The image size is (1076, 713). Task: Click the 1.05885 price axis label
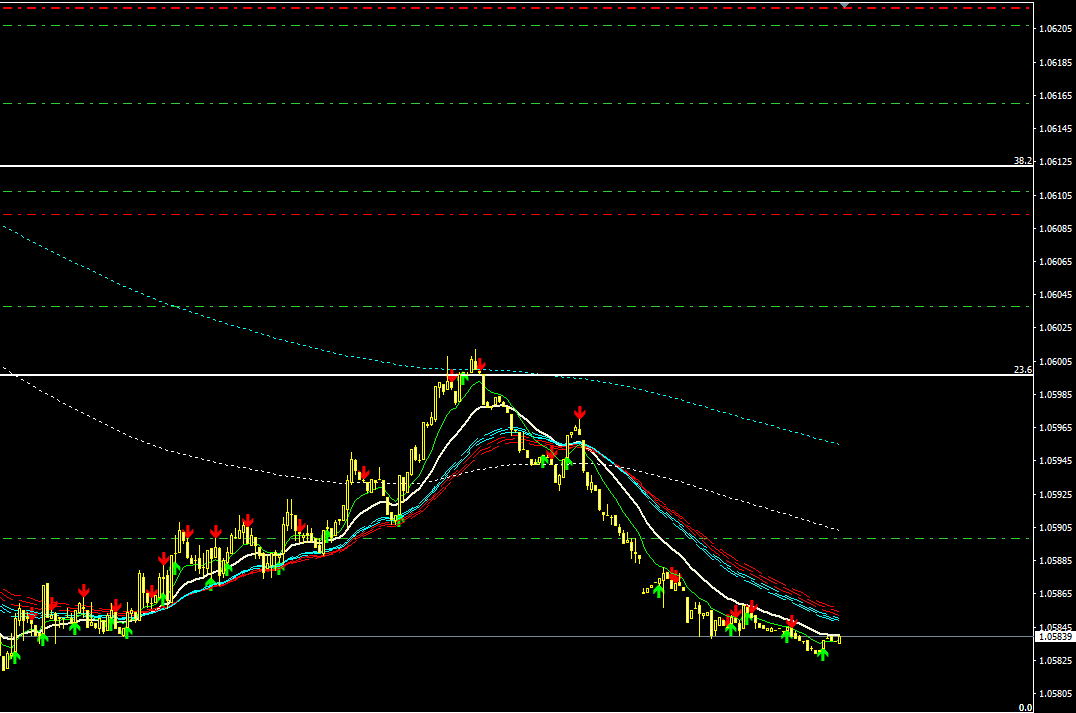(1055, 561)
